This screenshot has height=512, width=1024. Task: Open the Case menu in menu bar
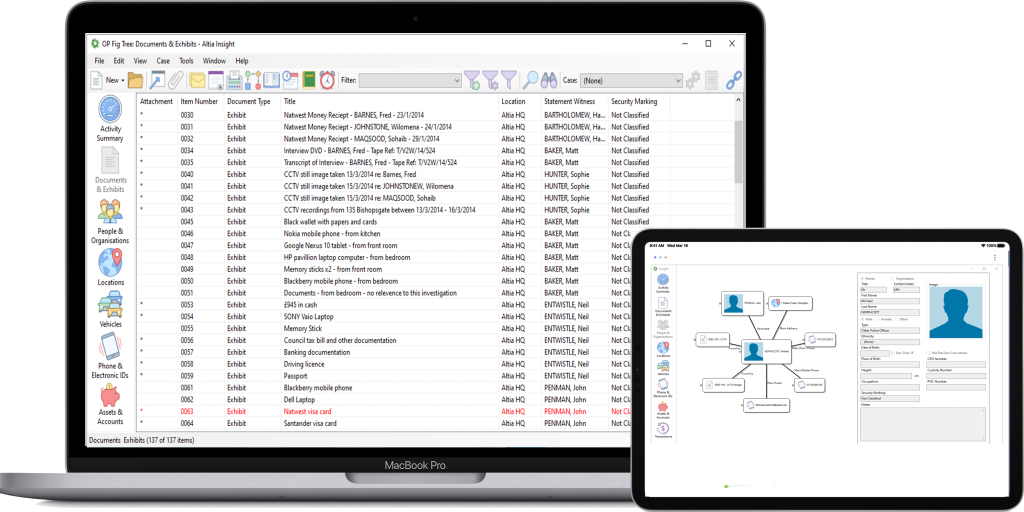163,61
